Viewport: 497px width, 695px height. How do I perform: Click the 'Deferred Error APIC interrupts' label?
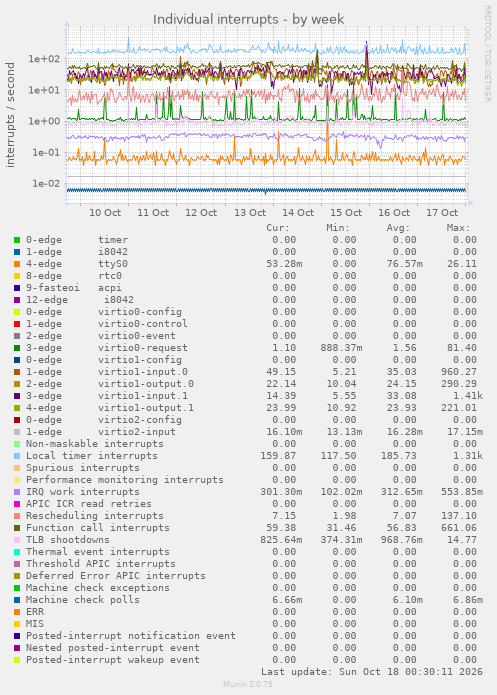[116, 576]
